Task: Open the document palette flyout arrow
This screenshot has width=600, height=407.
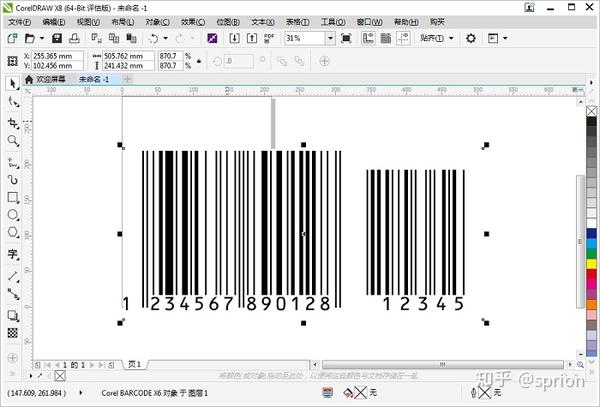Action: click(31, 376)
